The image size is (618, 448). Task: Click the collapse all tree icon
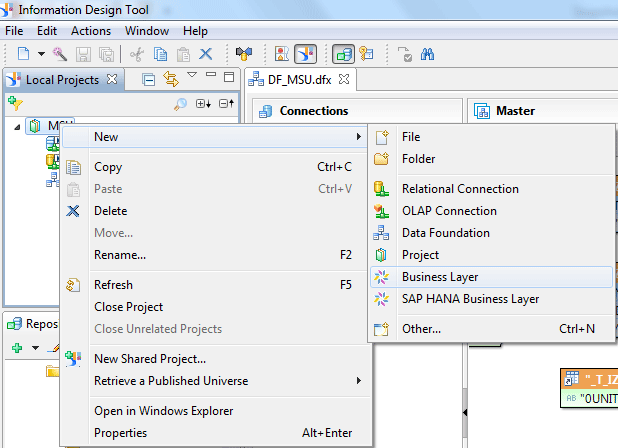(x=227, y=104)
